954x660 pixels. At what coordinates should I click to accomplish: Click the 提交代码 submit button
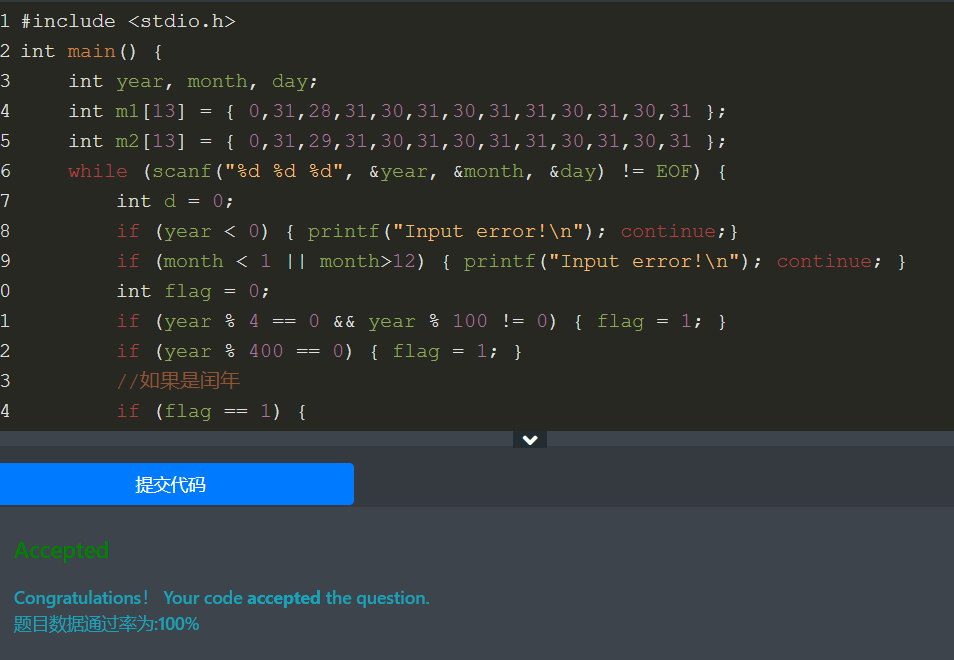176,484
